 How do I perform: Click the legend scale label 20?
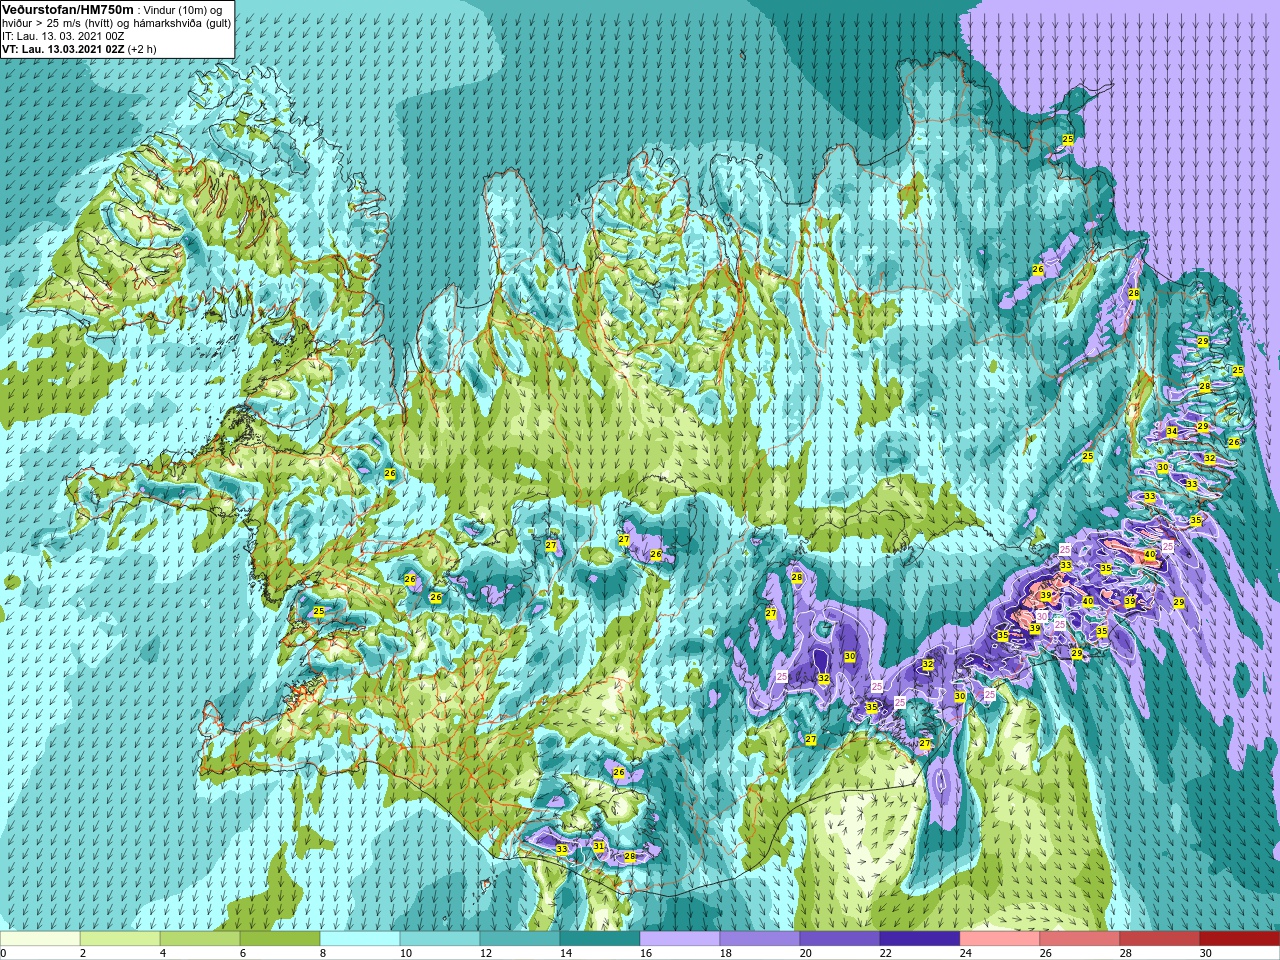pyautogui.click(x=805, y=953)
